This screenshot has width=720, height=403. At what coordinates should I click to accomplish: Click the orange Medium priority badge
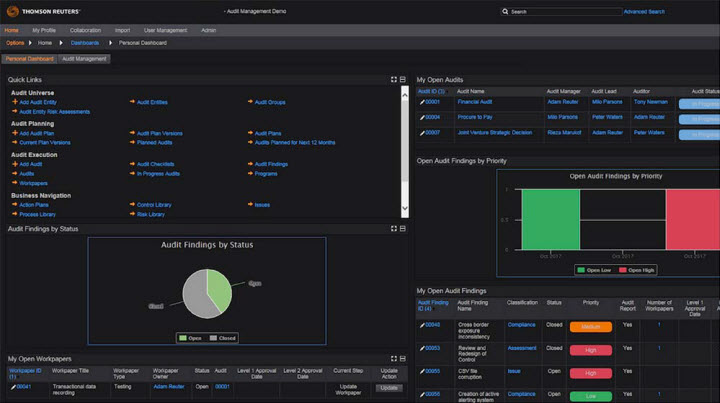(x=591, y=327)
